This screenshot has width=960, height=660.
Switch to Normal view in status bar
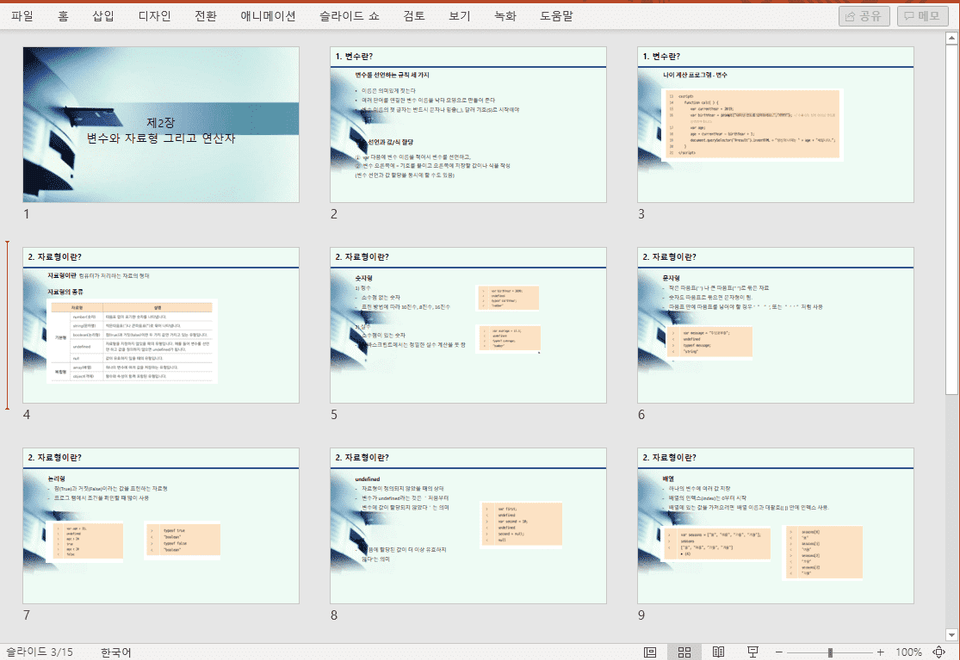(x=650, y=652)
